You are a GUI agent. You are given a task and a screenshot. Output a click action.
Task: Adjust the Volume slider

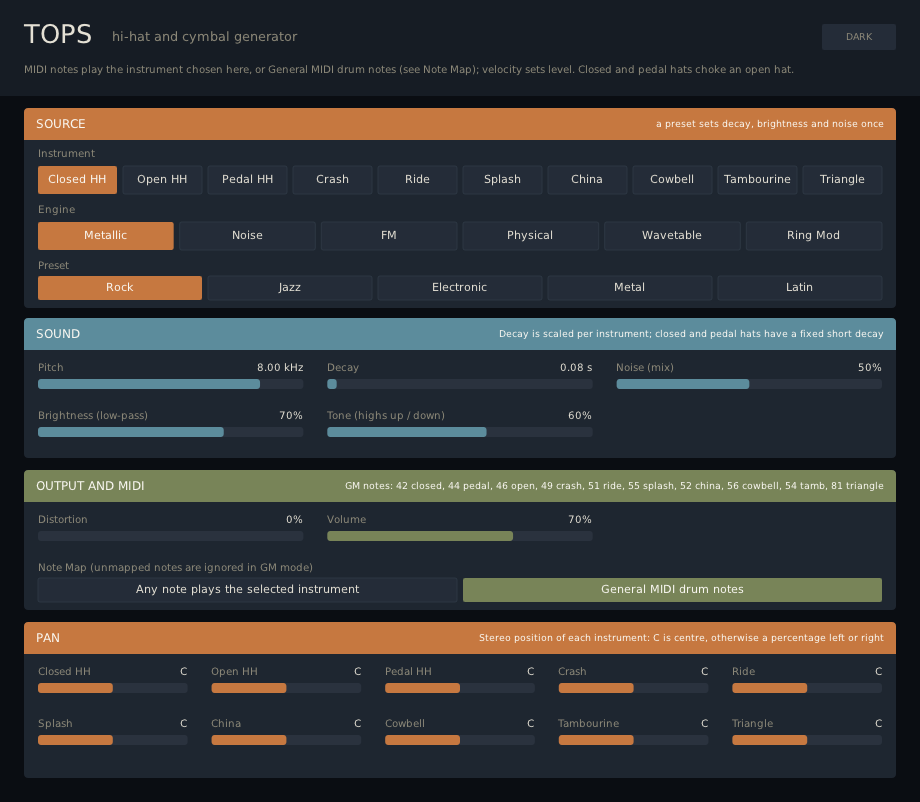pyautogui.click(x=459, y=536)
